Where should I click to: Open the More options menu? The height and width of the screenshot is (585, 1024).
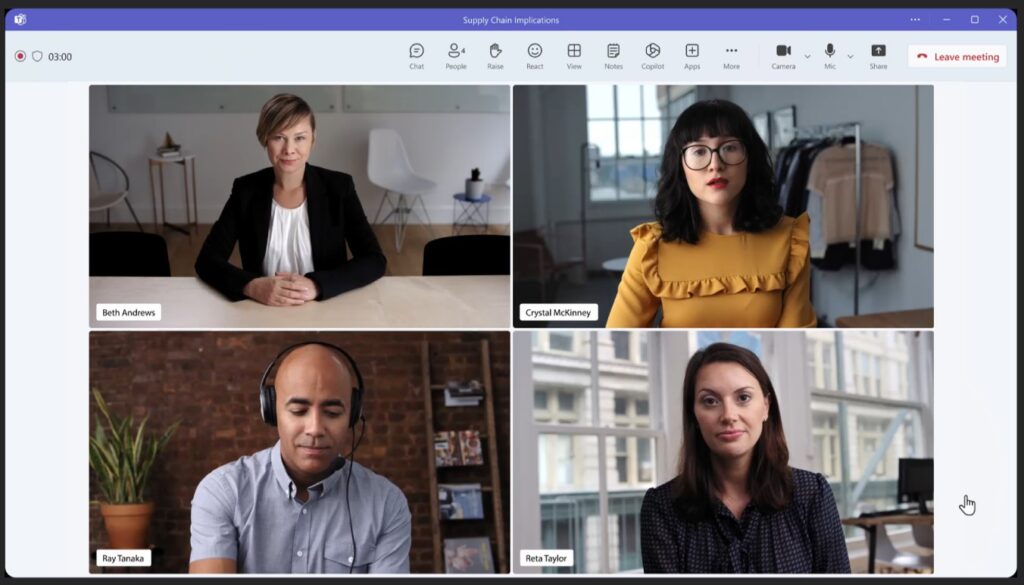point(731,56)
